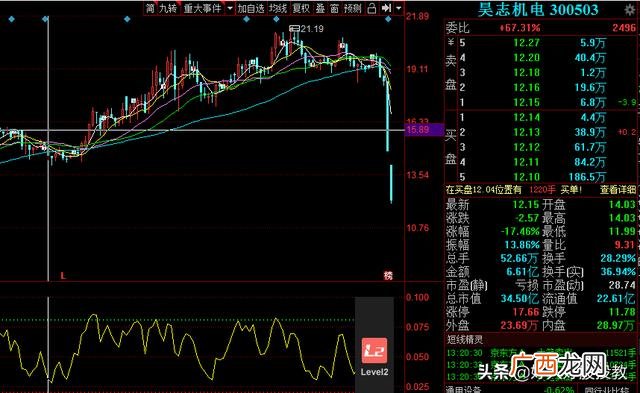Click the purple 15.89 crosshair price label

tap(424, 130)
